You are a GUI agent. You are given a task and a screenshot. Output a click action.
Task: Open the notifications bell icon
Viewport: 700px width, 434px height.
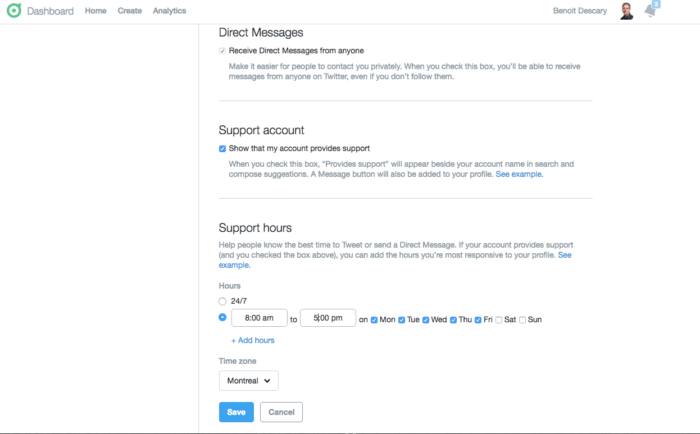(x=651, y=12)
